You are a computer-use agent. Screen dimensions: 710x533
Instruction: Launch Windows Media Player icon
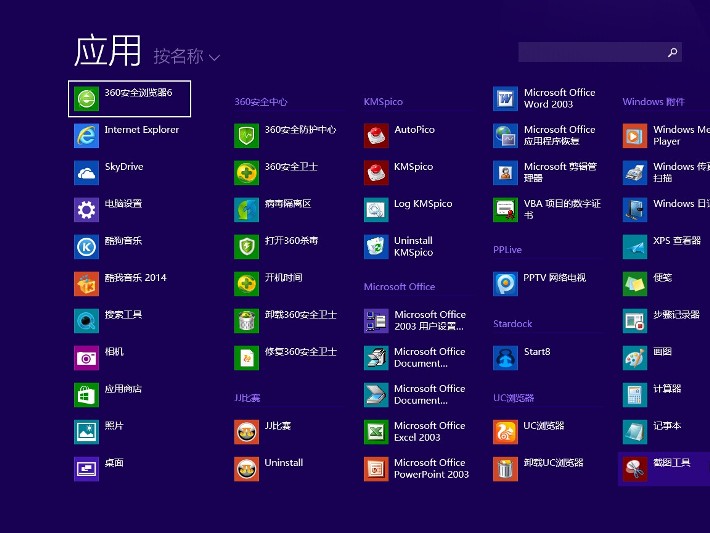[x=635, y=135]
